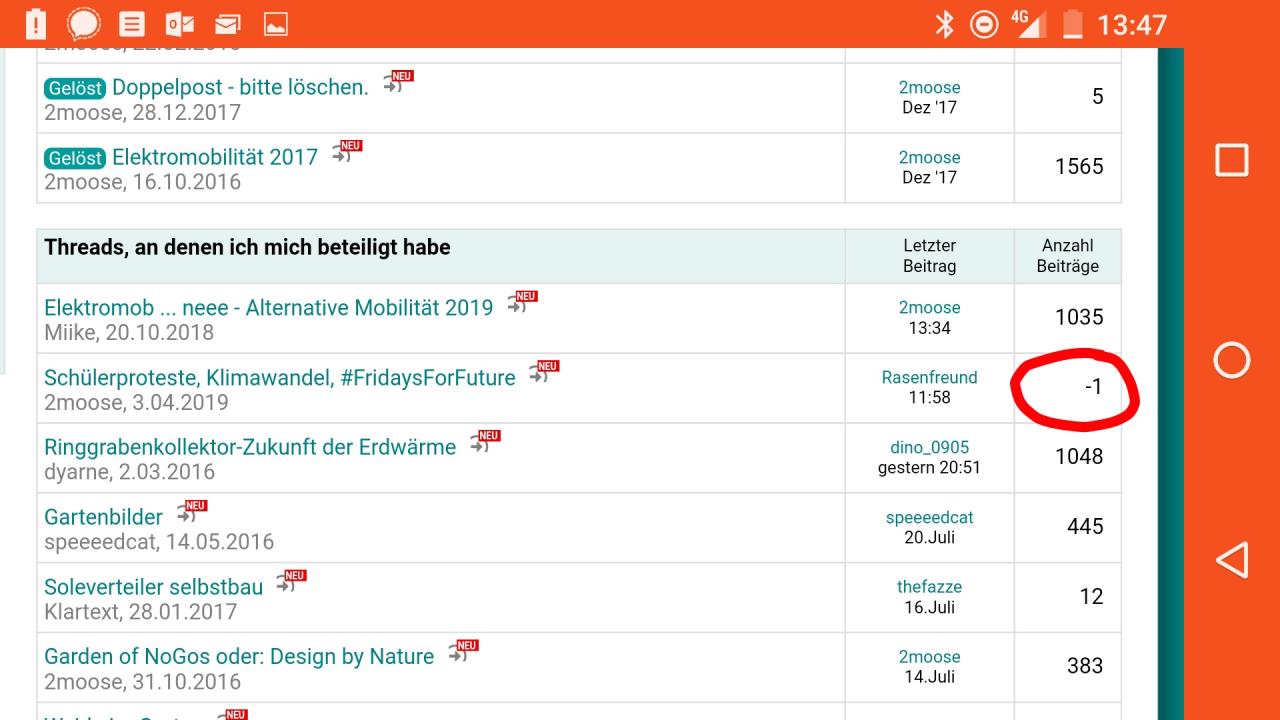The image size is (1280, 720).
Task: Open 2moose profile in Garden of NoGos row
Action: pyautogui.click(x=929, y=657)
